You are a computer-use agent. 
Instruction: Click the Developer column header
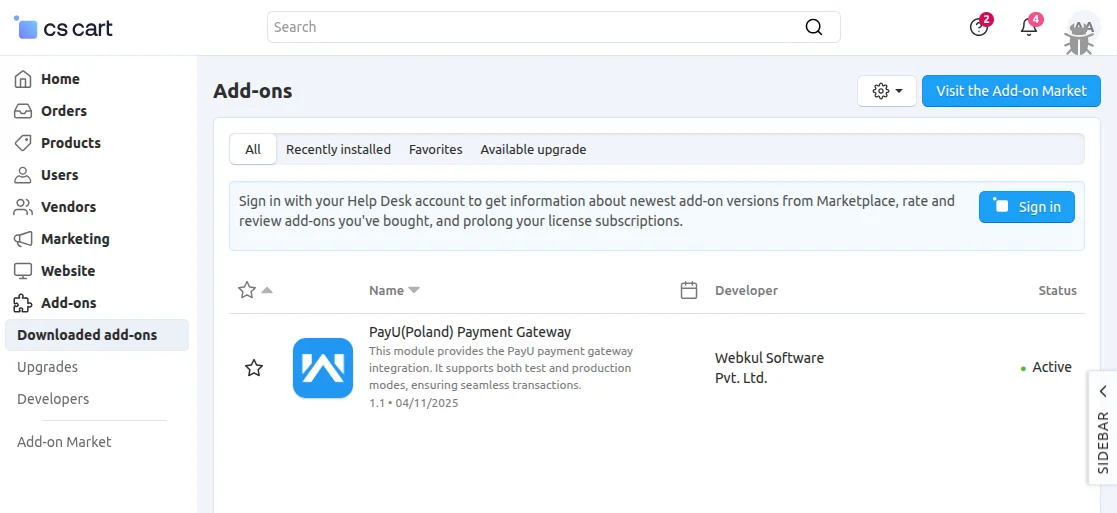(747, 291)
